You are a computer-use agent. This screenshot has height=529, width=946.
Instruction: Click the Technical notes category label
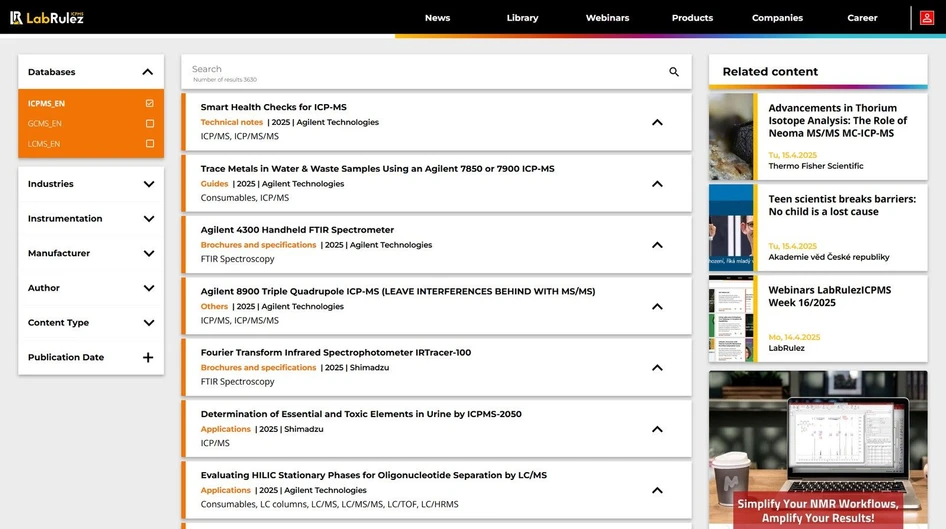pos(232,122)
